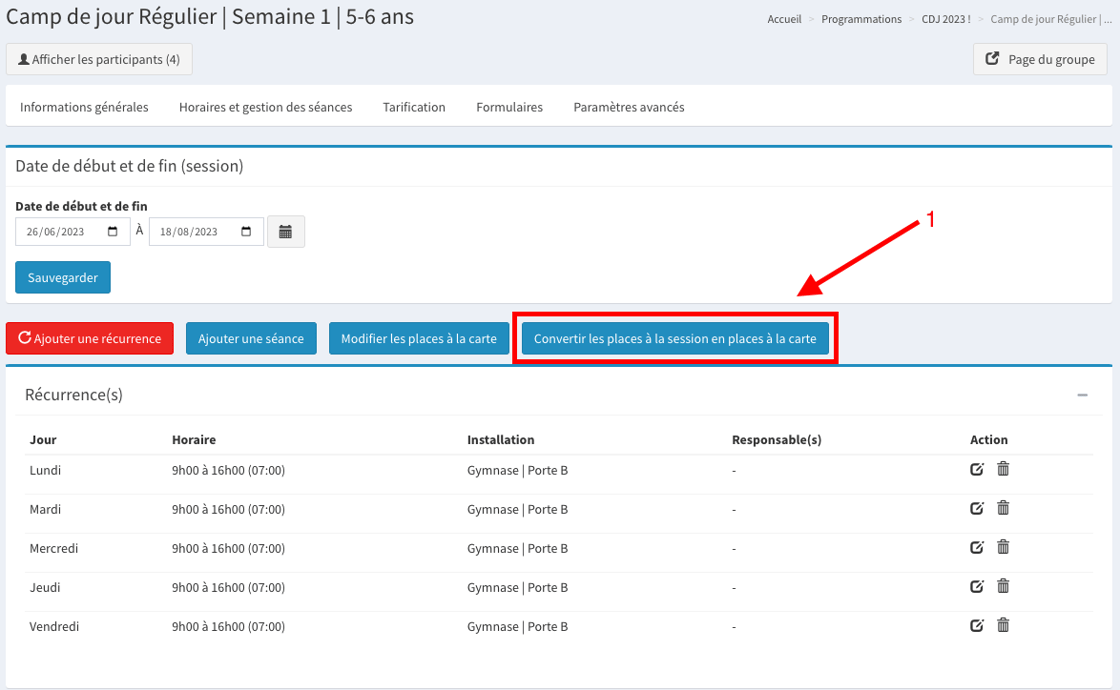Switch to Horaires et gestion des séances tab
The height and width of the screenshot is (690, 1120).
tap(265, 107)
